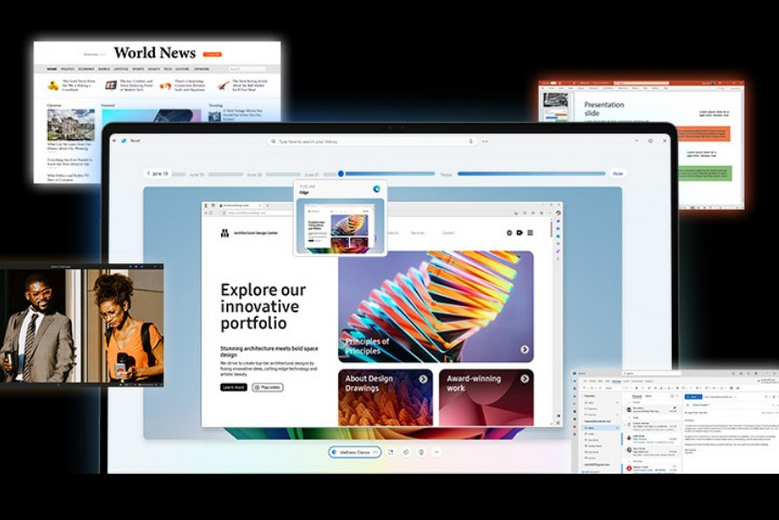This screenshot has width=779, height=520.
Task: Click the Copilot icon atop the Edge sidebar
Action: [558, 213]
